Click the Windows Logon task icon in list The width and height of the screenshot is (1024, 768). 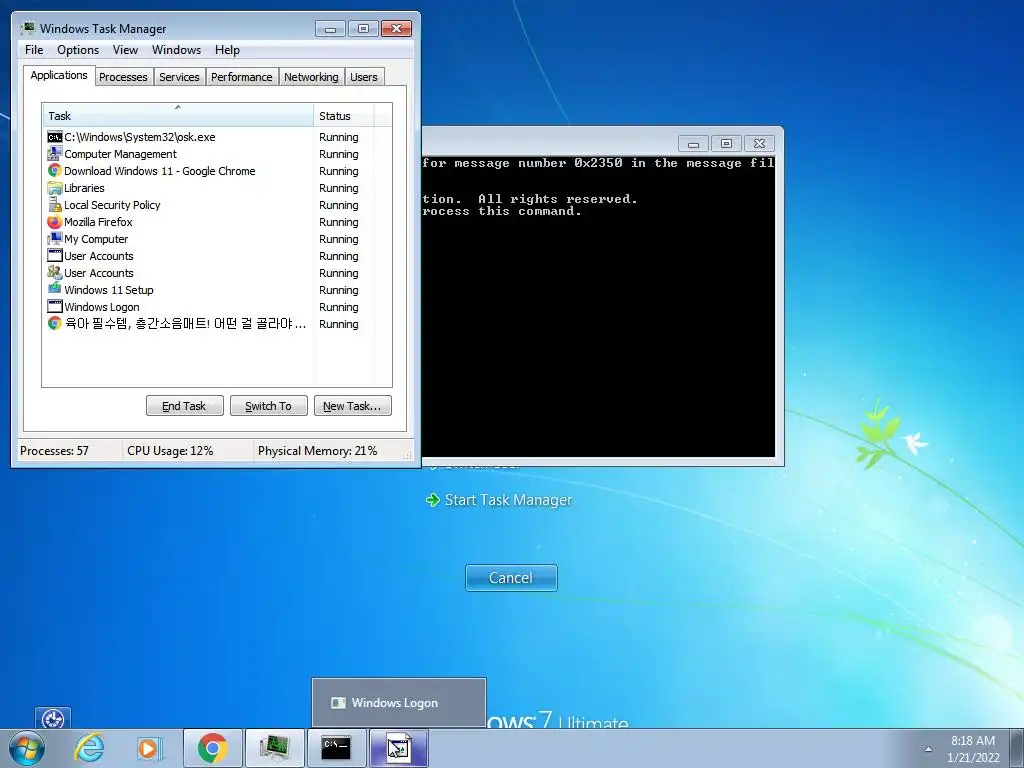(55, 307)
